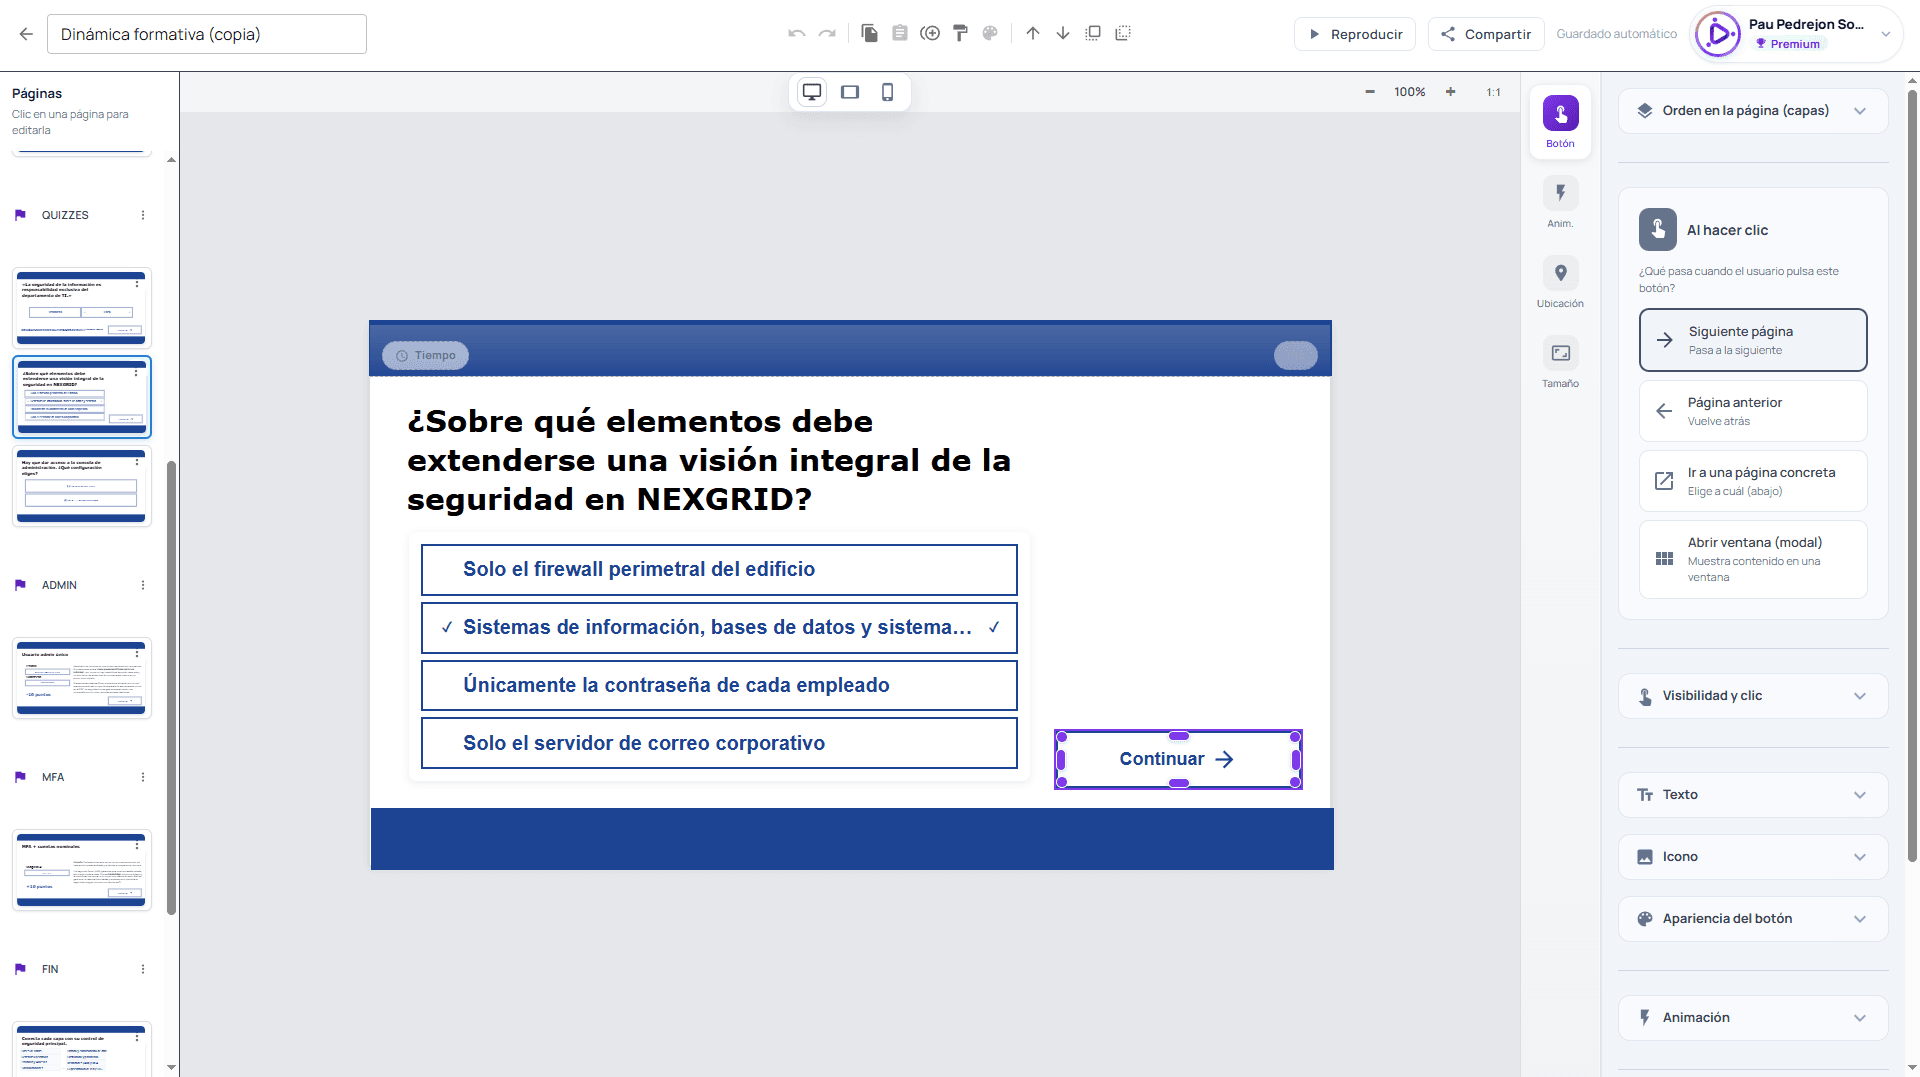Screen dimensions: 1920x1077
Task: Click the format painter roller icon
Action: tap(960, 33)
